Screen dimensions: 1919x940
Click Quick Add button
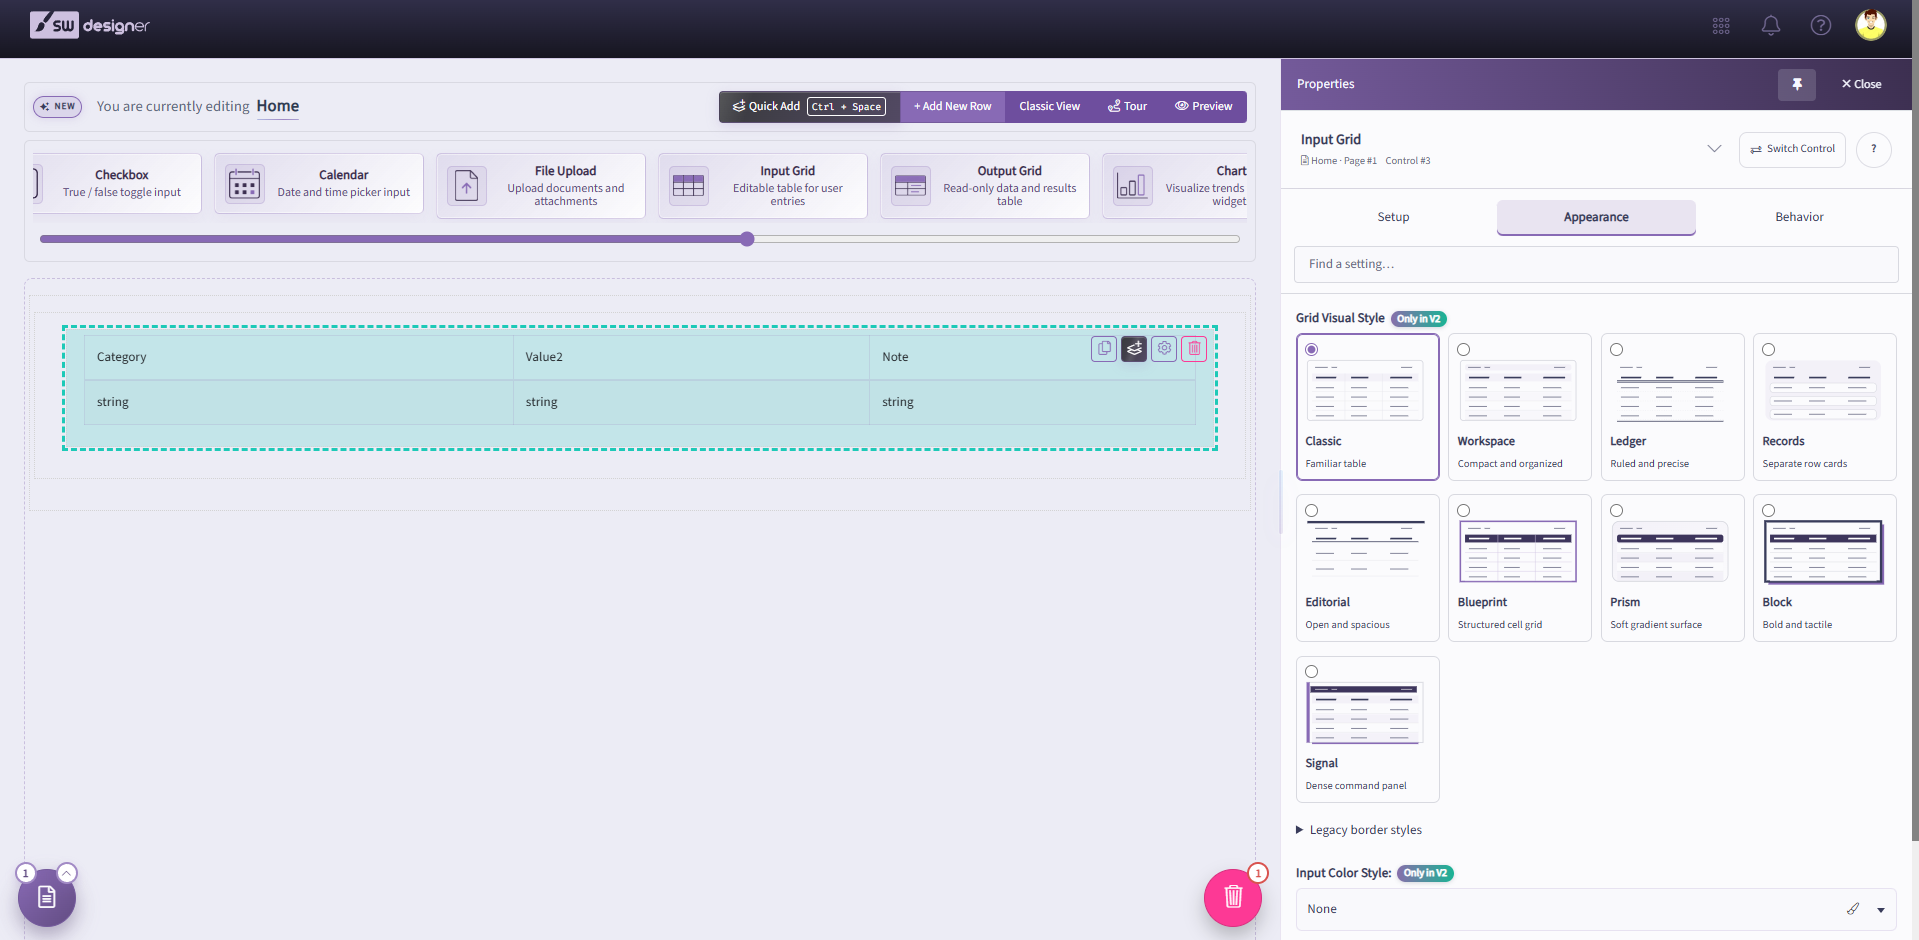(809, 107)
